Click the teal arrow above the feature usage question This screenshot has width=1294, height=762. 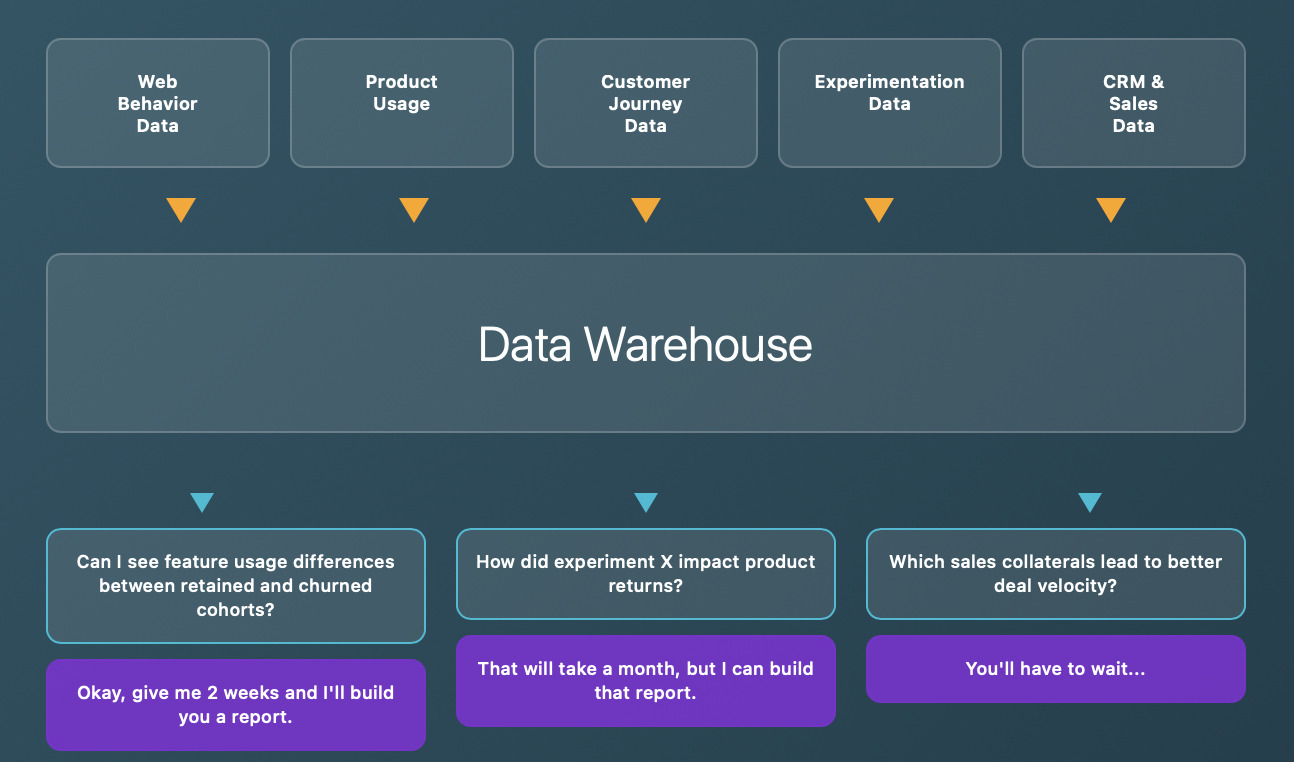(x=202, y=503)
